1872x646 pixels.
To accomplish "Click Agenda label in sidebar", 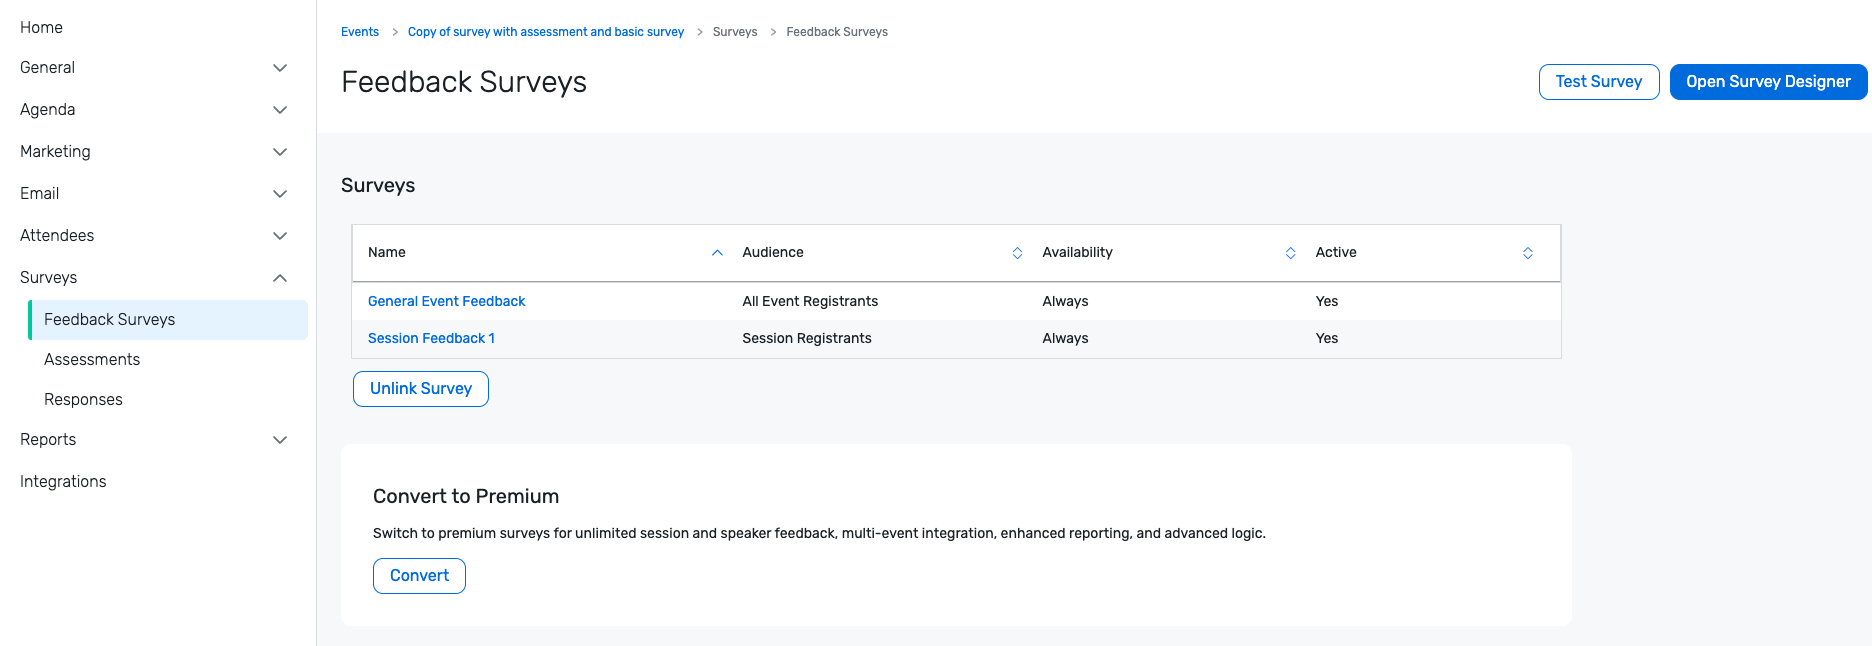I will tap(47, 109).
